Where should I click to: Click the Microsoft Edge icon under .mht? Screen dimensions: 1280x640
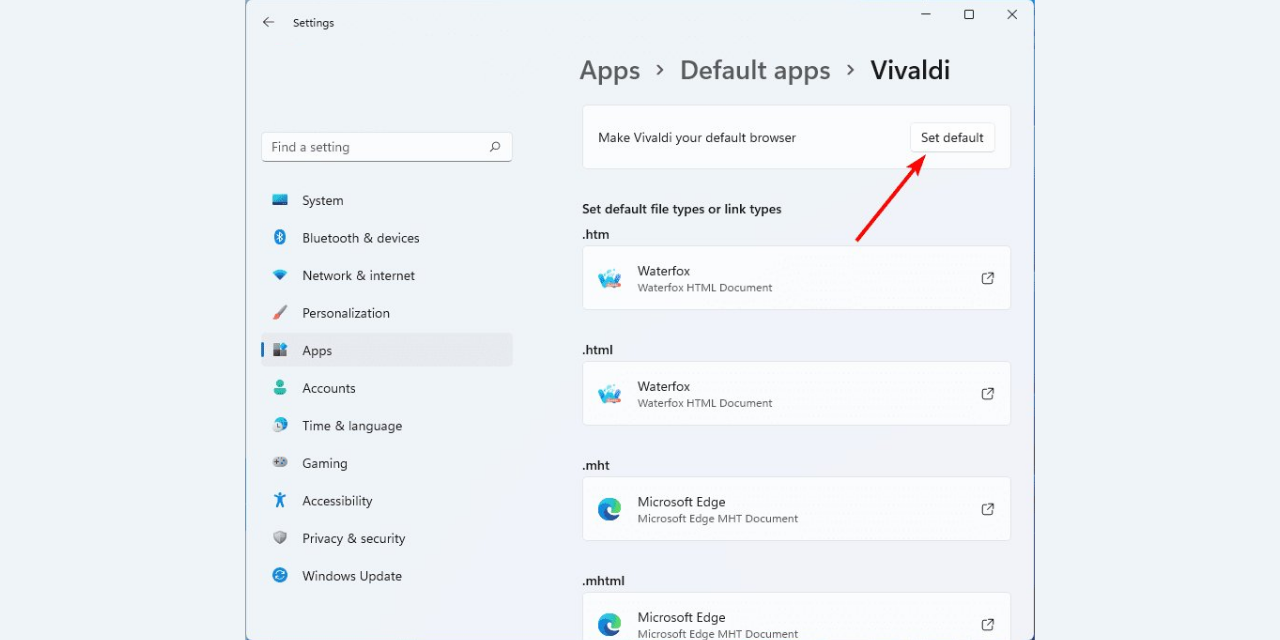[610, 510]
